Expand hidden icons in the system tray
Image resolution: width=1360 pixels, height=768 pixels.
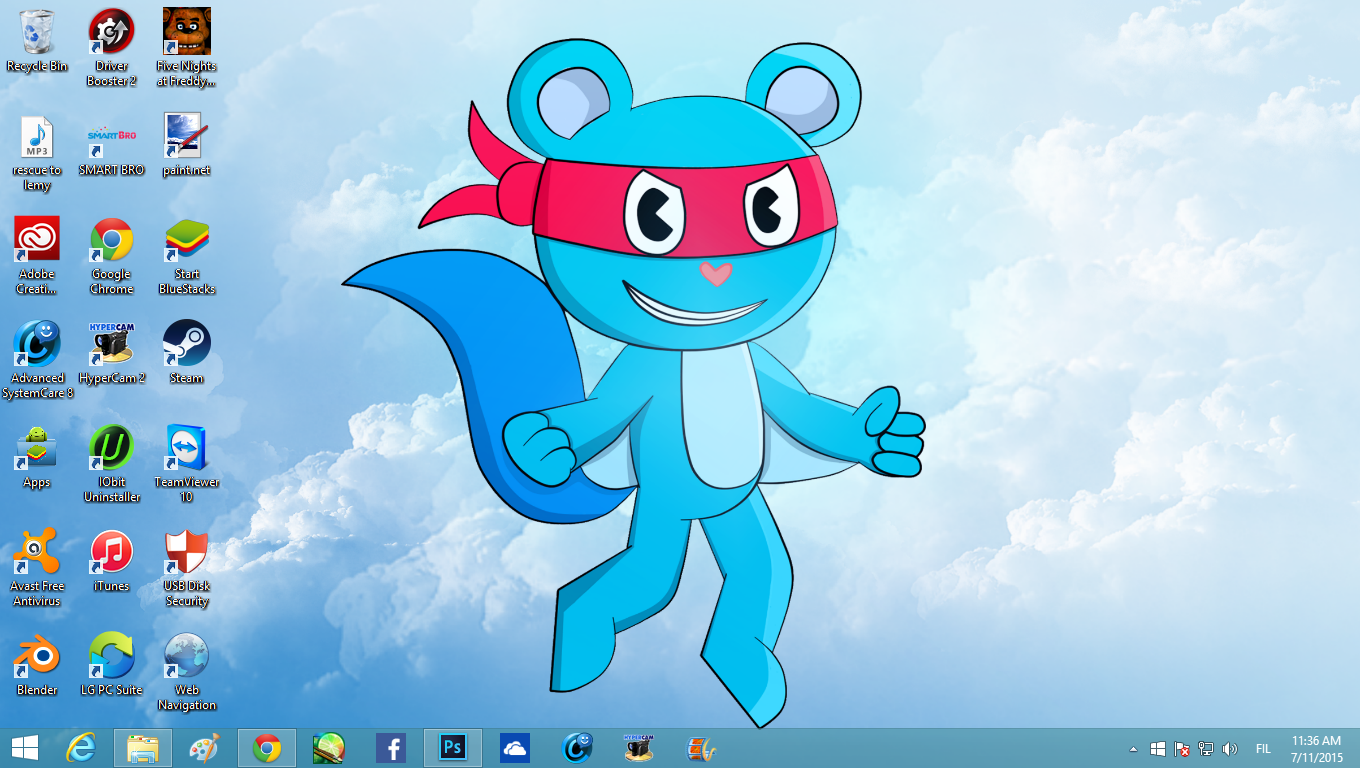click(1133, 747)
